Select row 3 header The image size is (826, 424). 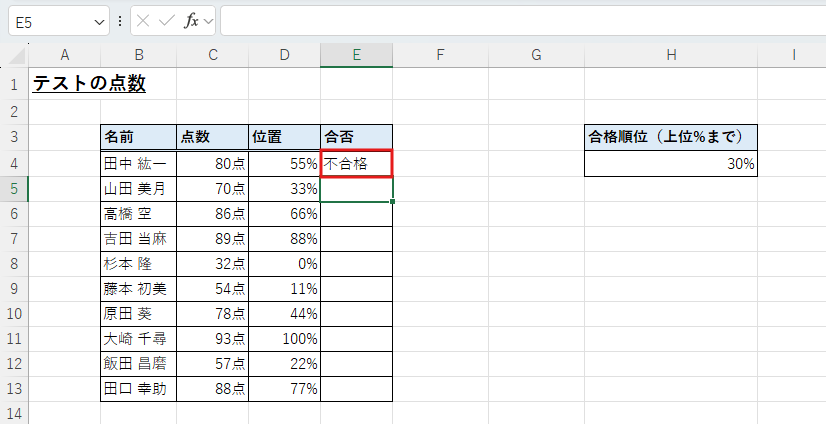(14, 137)
